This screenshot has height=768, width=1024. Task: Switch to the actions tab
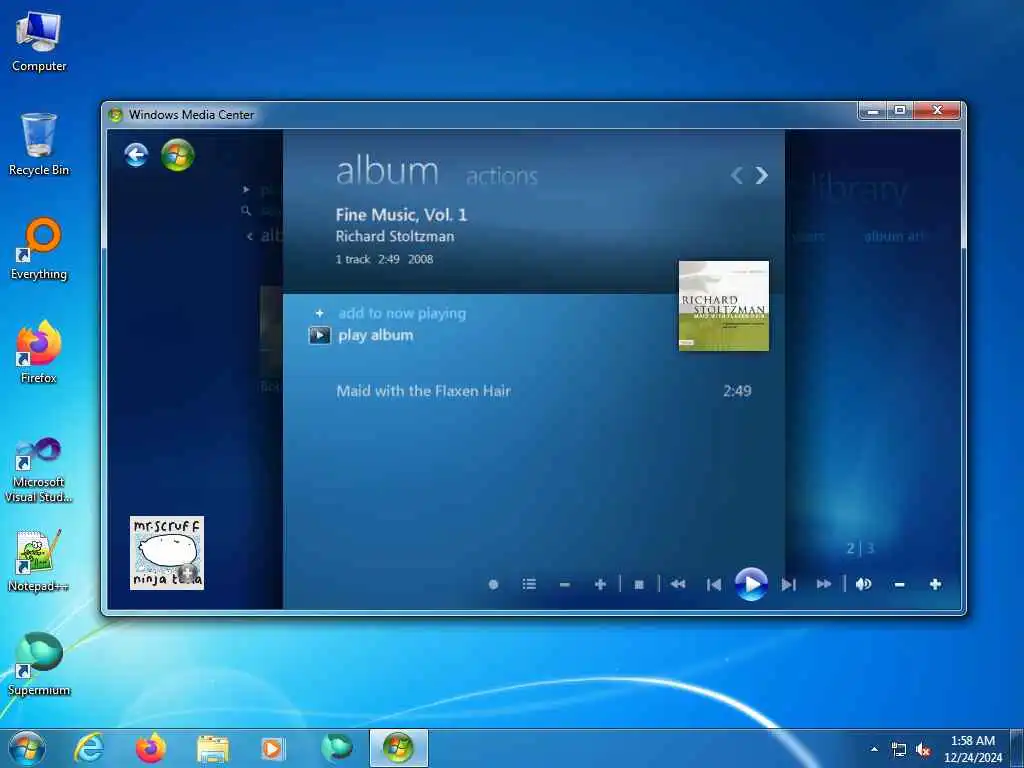point(502,176)
